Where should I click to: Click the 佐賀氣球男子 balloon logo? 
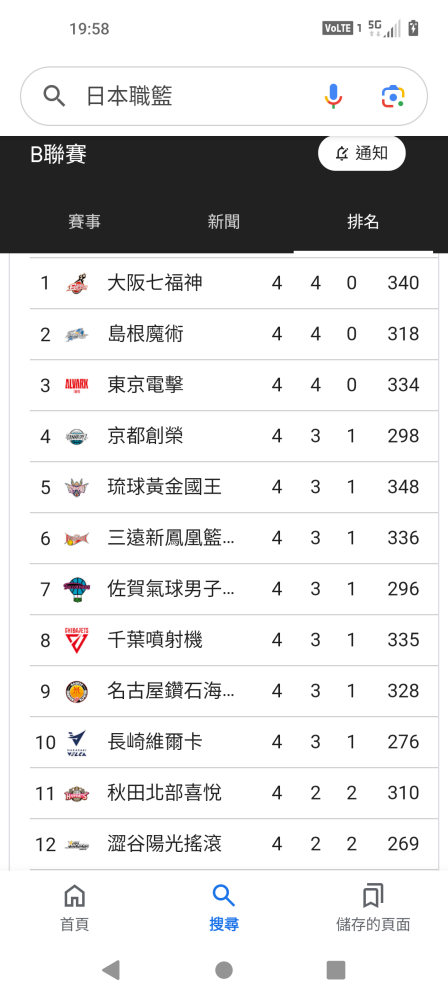pyautogui.click(x=77, y=589)
